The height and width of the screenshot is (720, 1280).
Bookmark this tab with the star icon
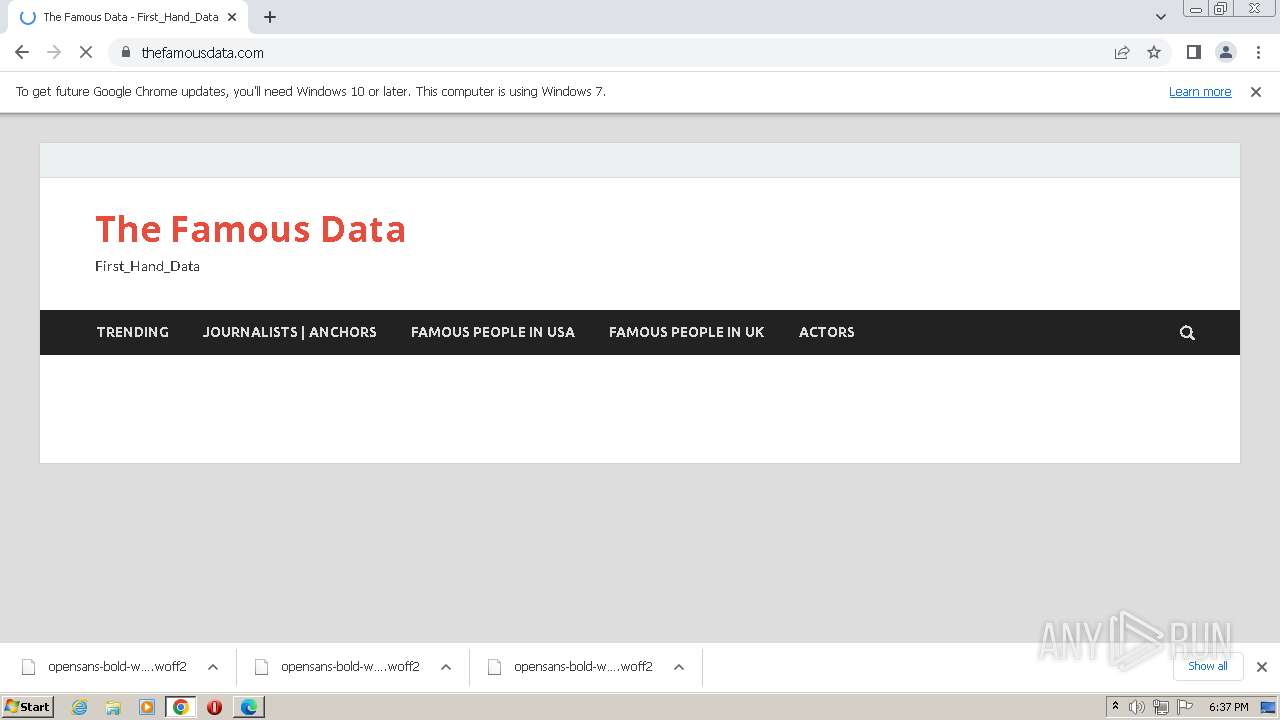click(1154, 52)
